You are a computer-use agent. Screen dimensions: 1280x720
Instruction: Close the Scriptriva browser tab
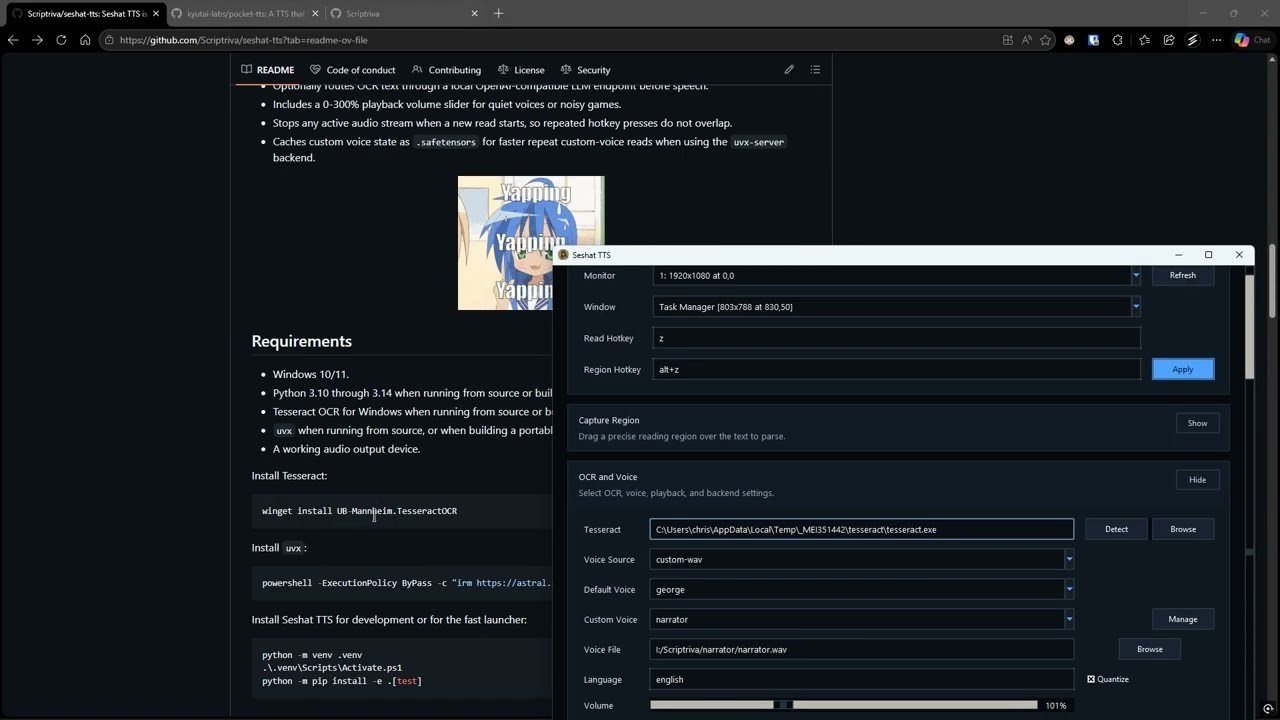474,13
